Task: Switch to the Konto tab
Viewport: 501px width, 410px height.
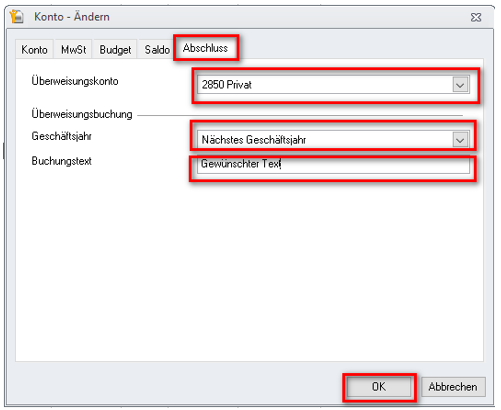Action: pyautogui.click(x=34, y=50)
